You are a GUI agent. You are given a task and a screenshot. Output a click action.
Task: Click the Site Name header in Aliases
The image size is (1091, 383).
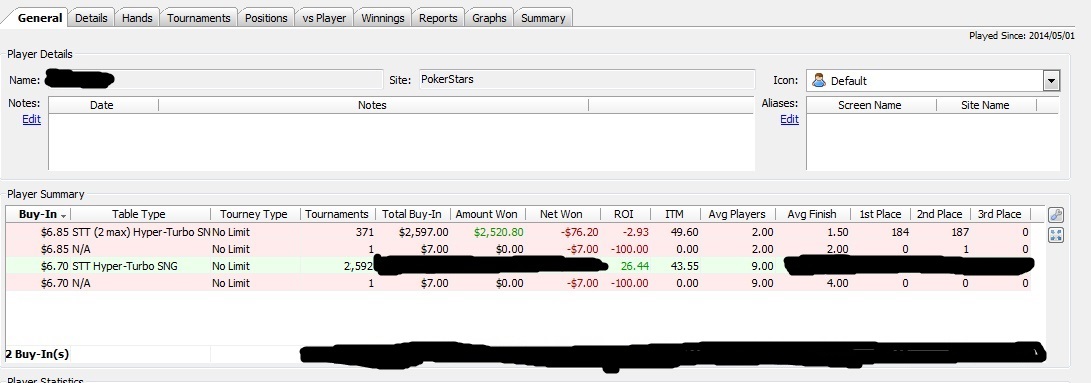coord(985,105)
